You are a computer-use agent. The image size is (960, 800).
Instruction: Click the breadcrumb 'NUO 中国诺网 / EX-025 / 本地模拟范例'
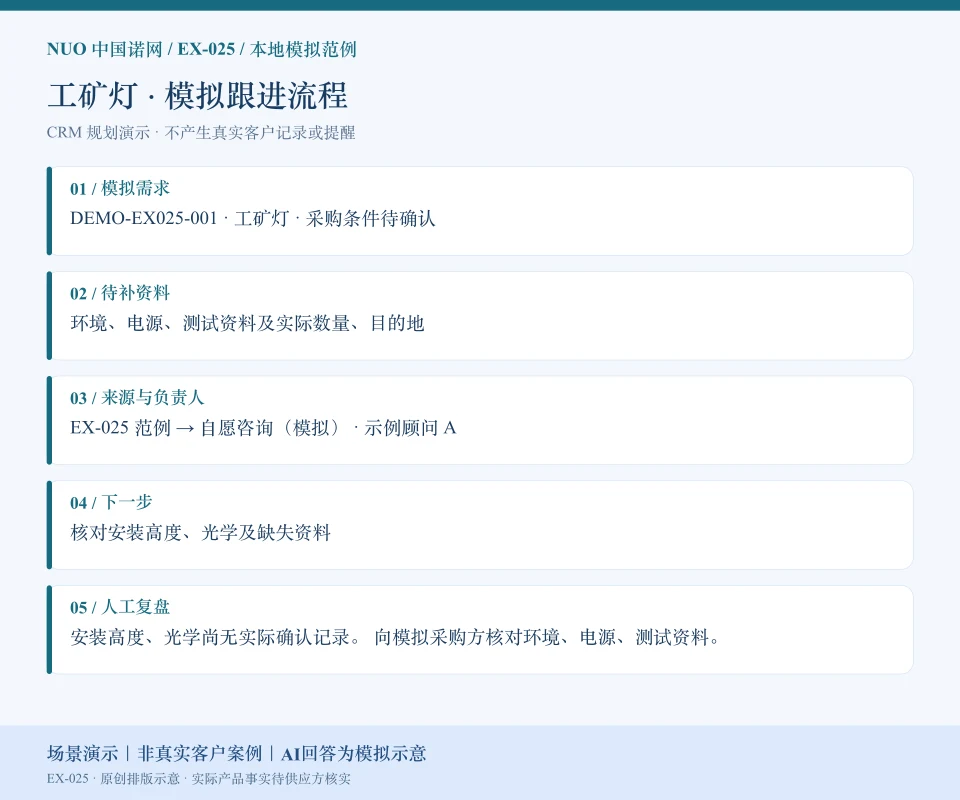pos(201,49)
